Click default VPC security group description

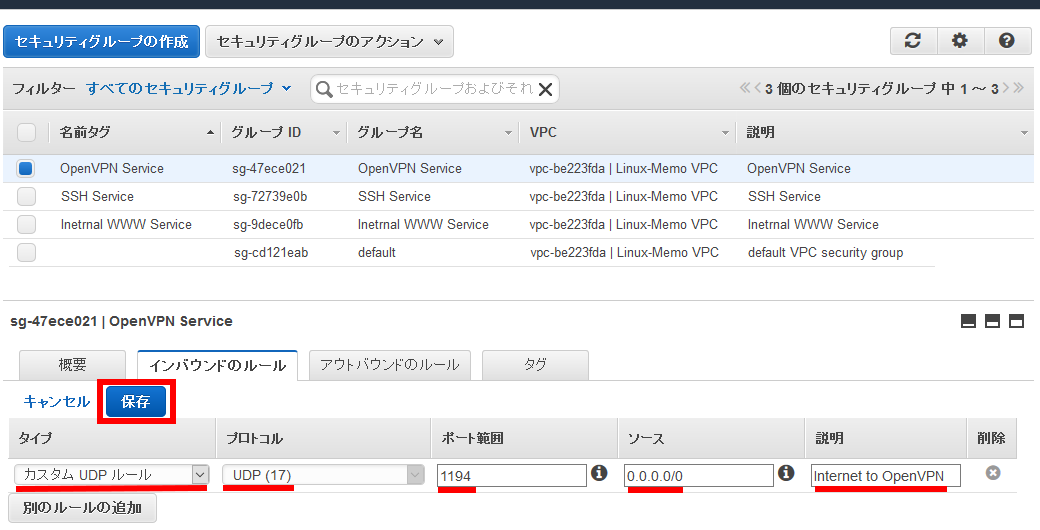click(825, 252)
